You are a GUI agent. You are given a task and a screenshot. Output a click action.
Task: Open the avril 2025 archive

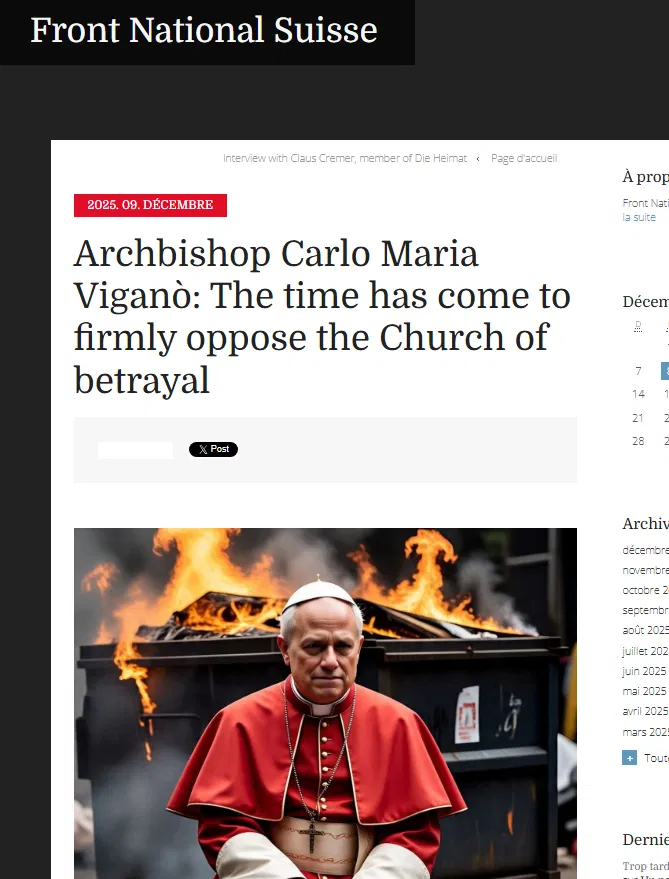645,711
